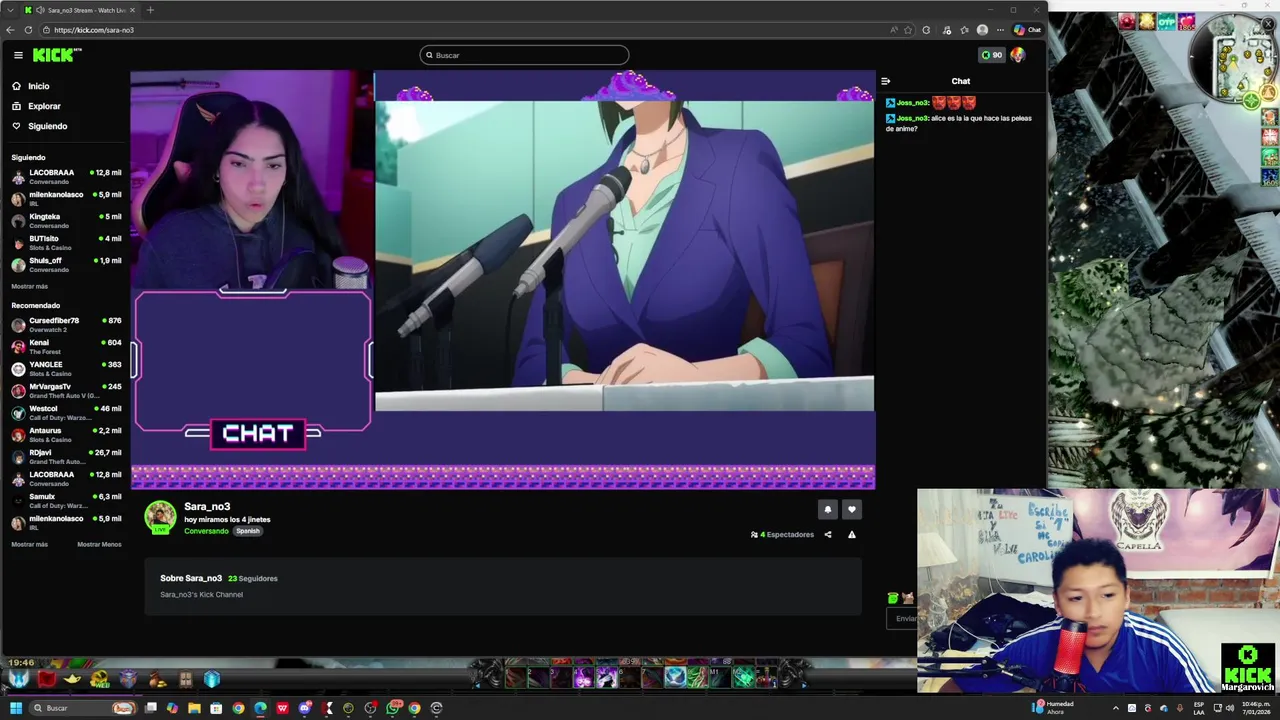Click the 90 Kicks balance button
The height and width of the screenshot is (720, 1280).
tap(992, 55)
